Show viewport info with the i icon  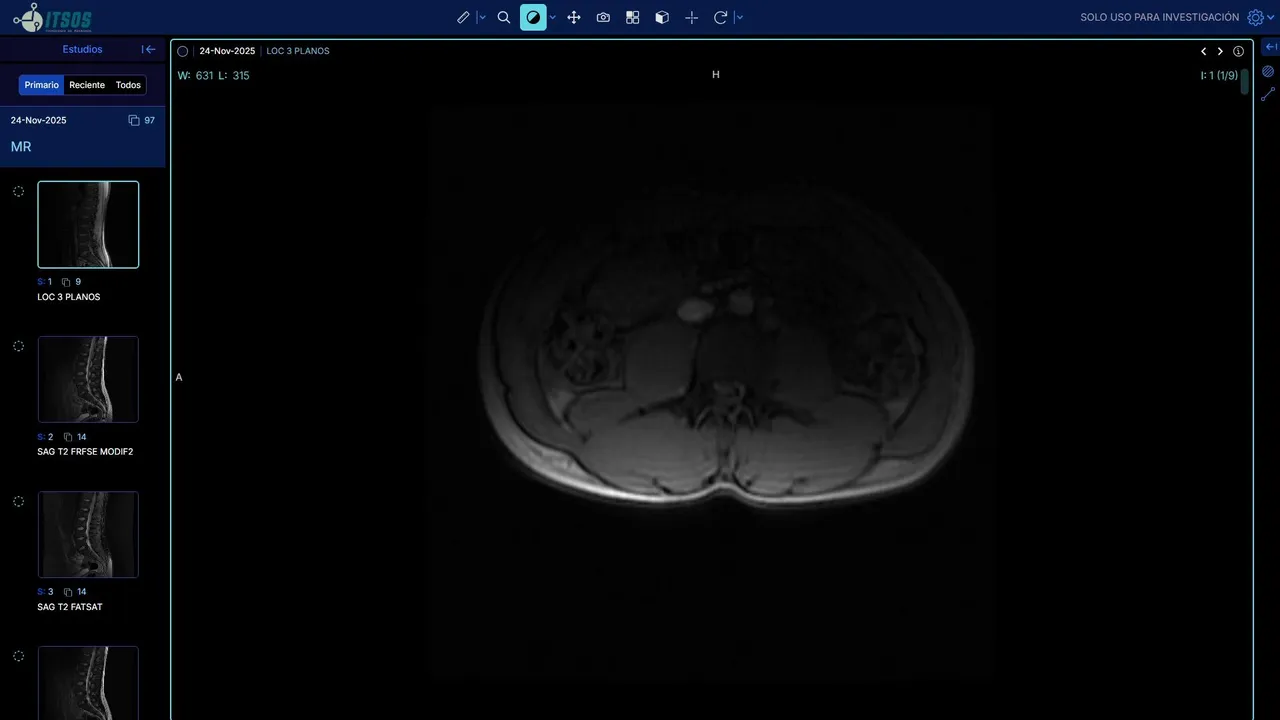[1238, 51]
